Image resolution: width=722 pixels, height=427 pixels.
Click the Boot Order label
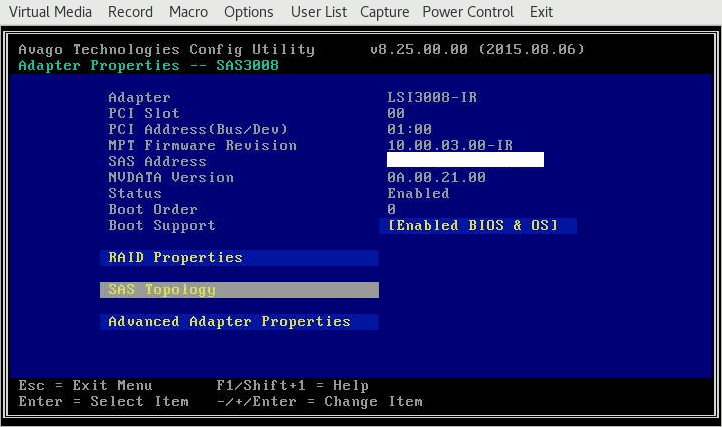tap(153, 210)
